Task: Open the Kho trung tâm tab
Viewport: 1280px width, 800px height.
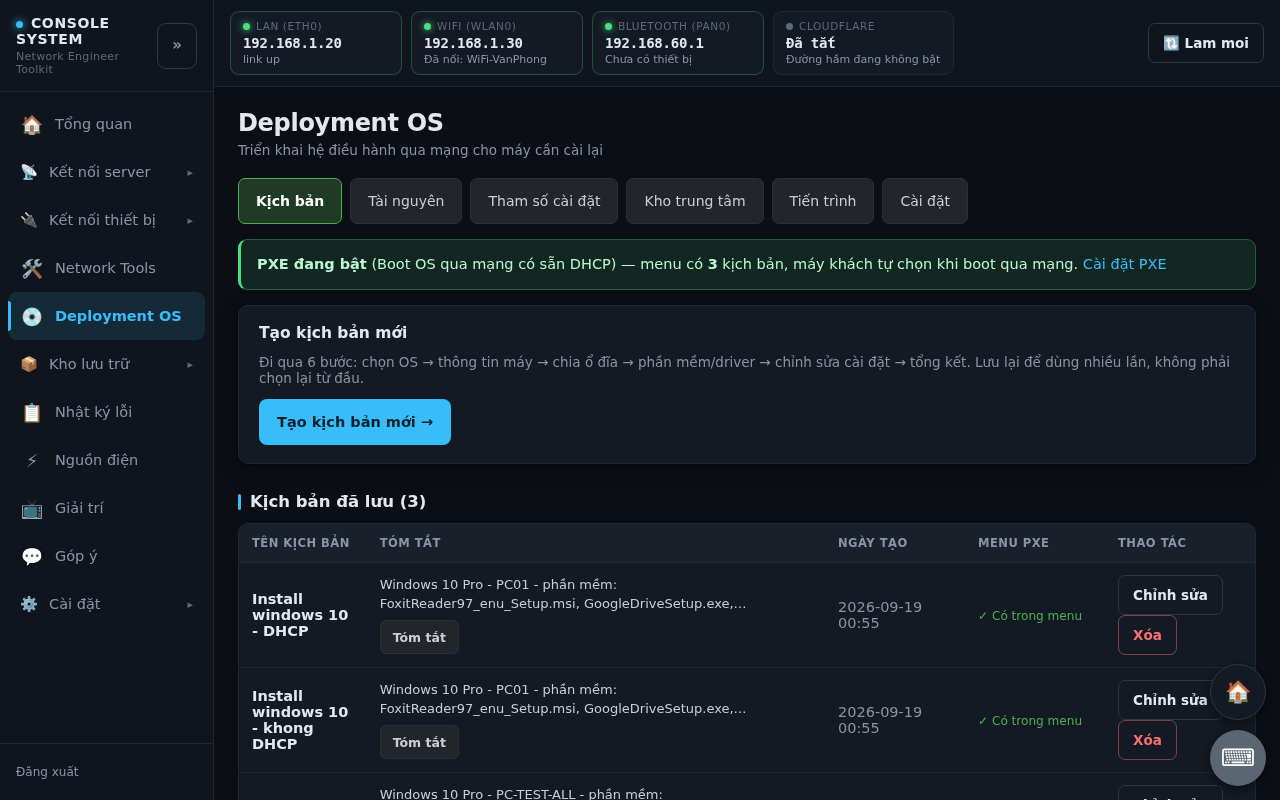Action: tap(695, 201)
